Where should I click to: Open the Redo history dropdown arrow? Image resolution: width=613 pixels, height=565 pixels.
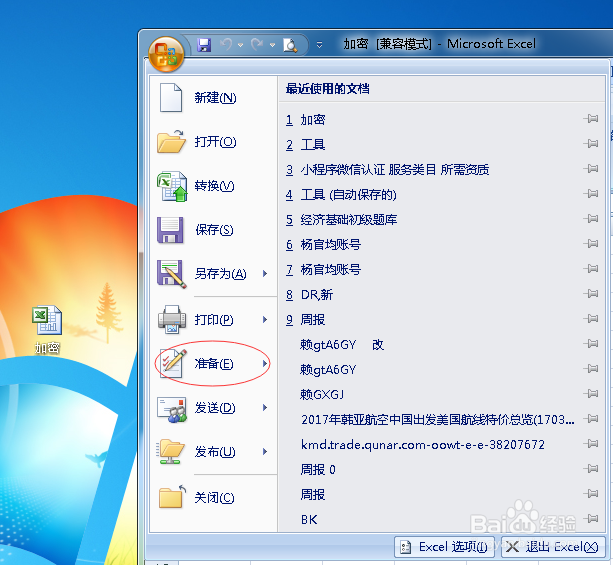272,45
